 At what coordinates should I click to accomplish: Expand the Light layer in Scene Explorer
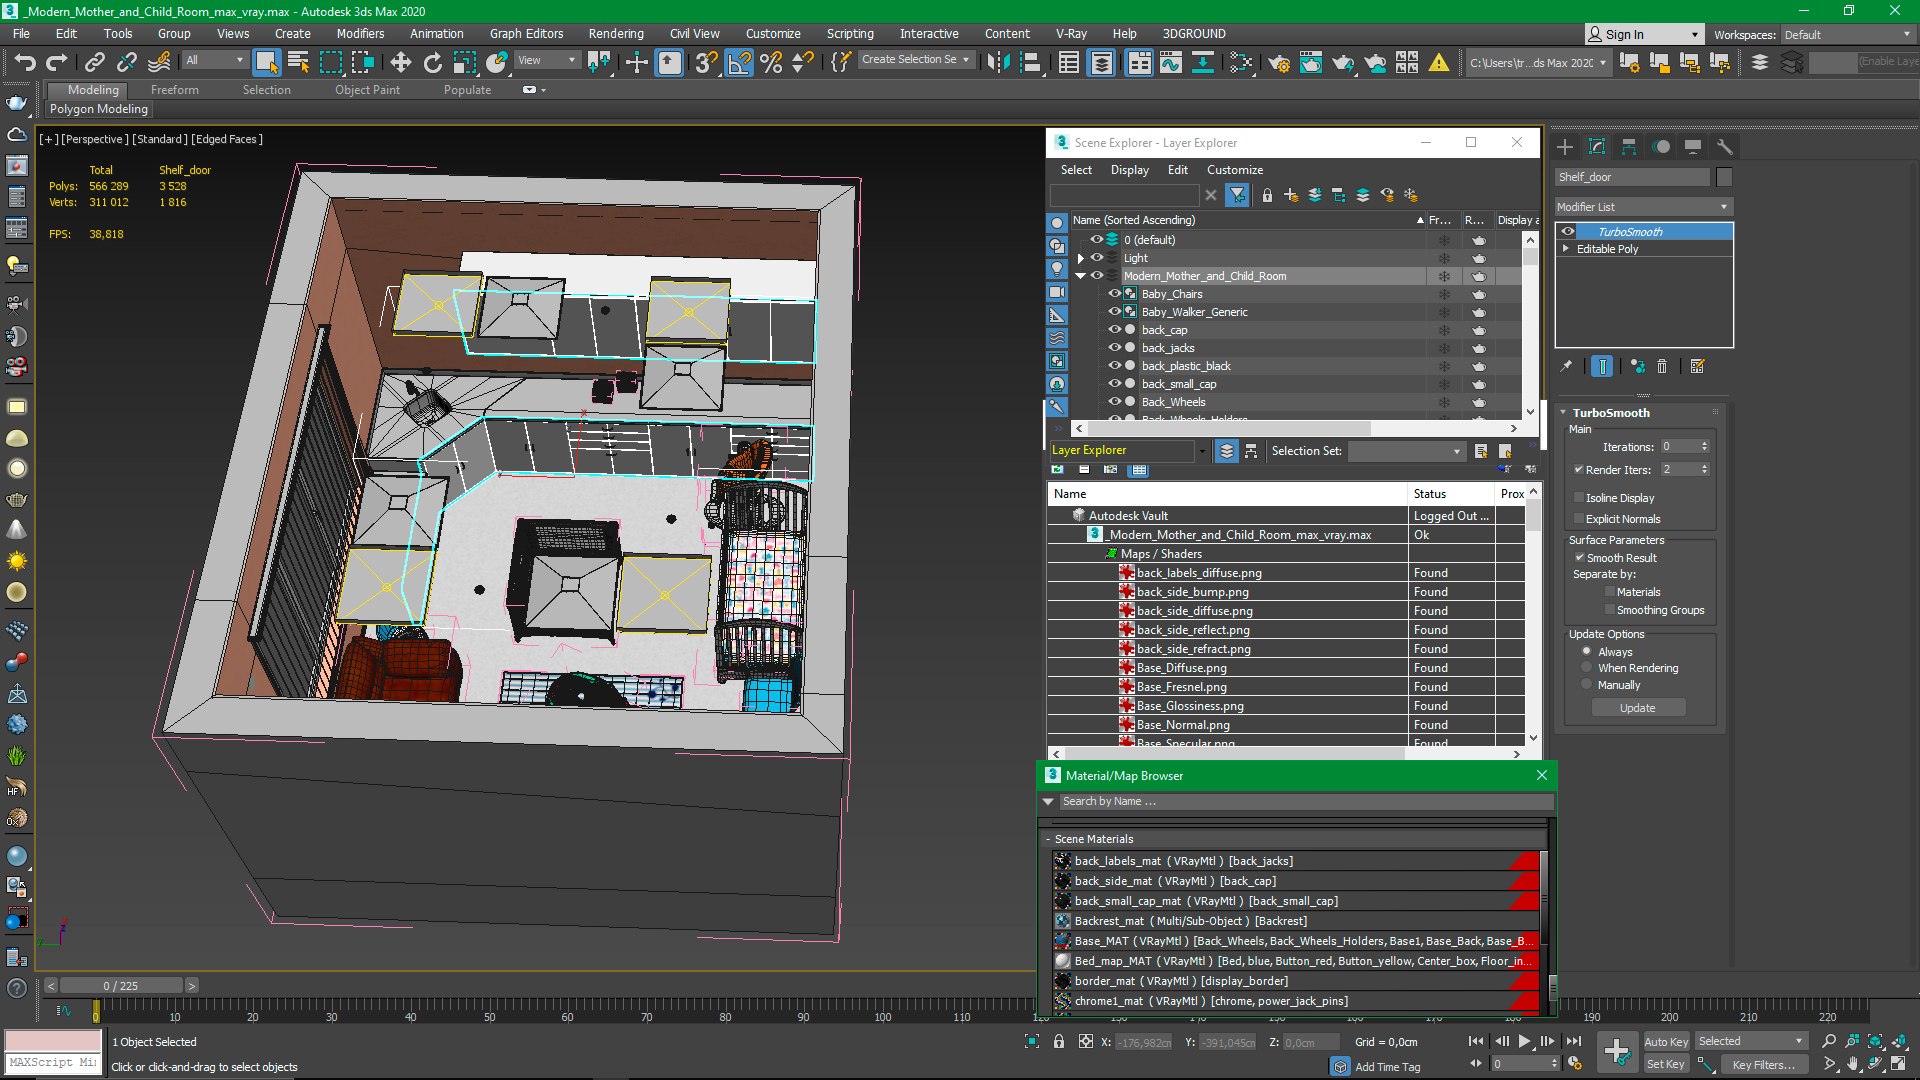coord(1080,258)
